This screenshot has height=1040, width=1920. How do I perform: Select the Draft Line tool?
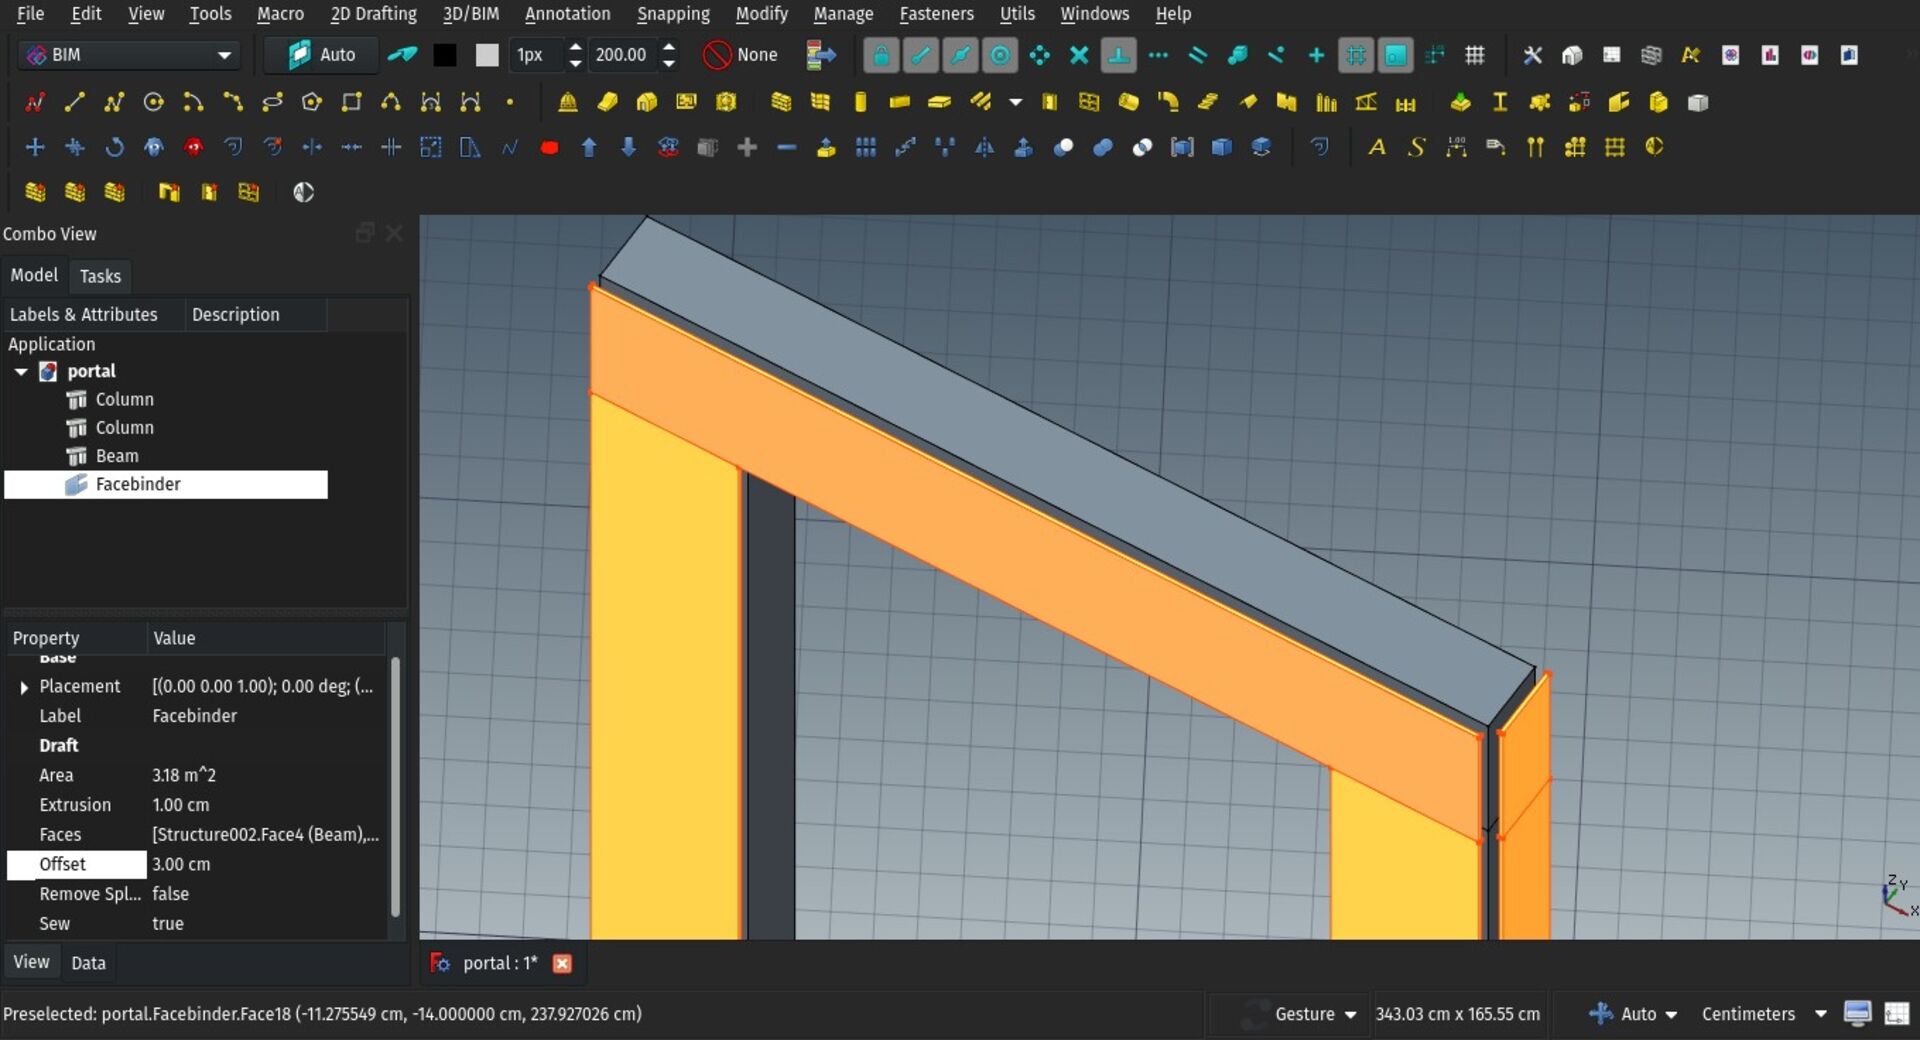[74, 103]
